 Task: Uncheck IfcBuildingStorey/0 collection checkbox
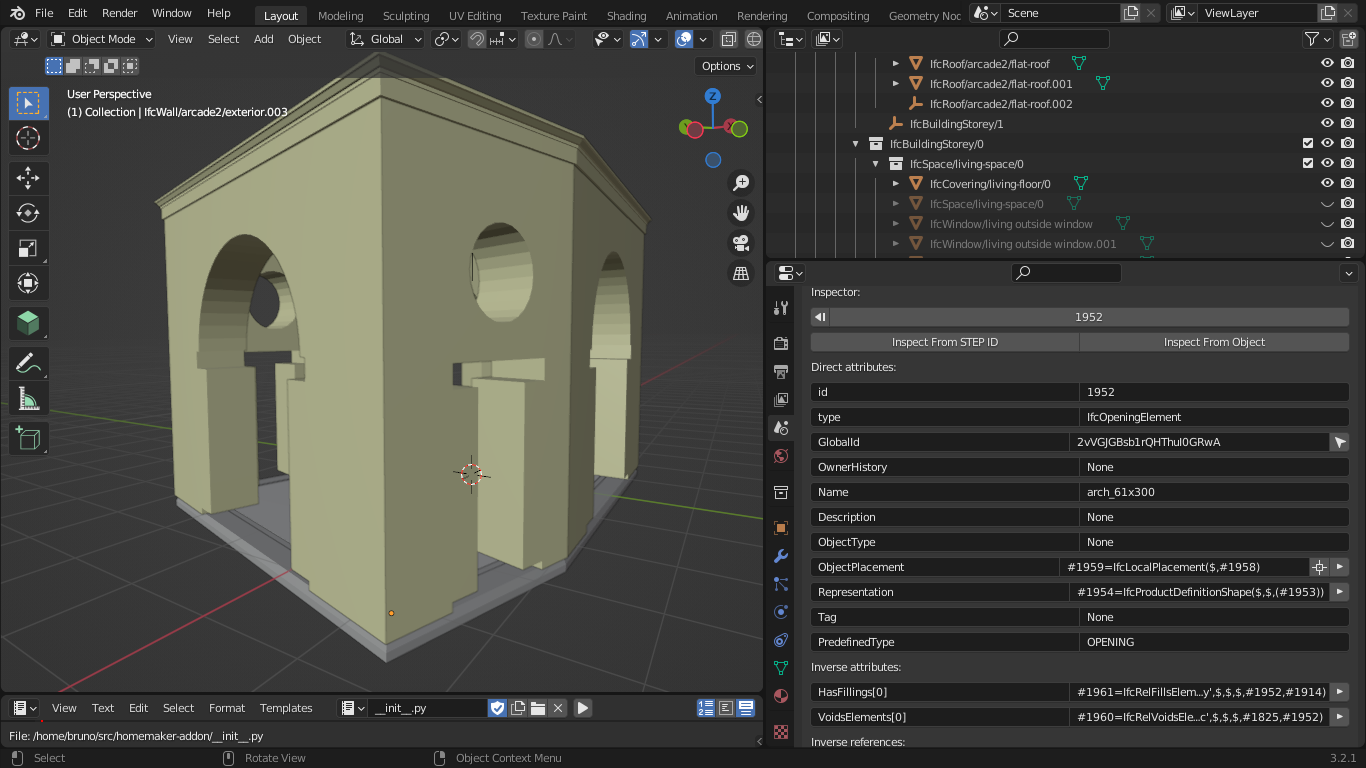1307,143
